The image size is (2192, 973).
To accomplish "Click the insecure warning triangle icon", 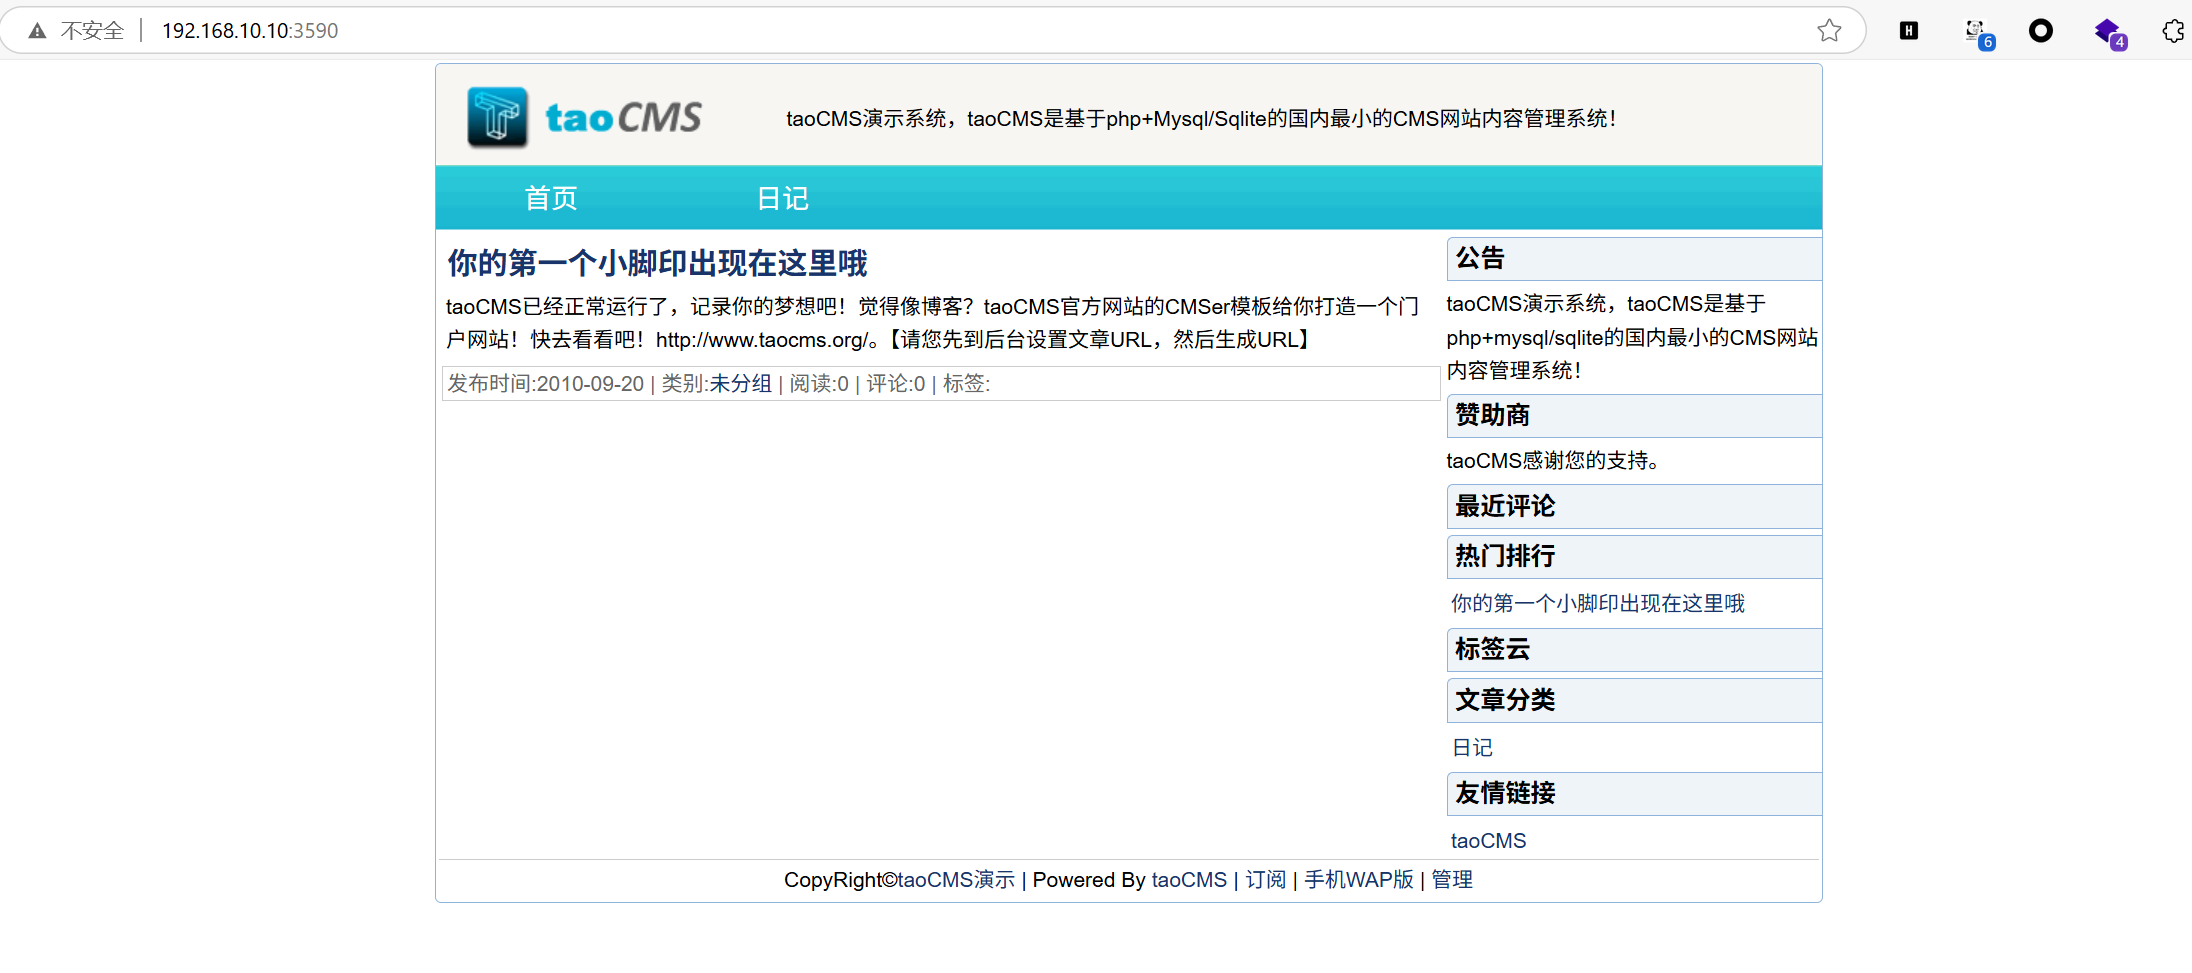I will (x=38, y=31).
